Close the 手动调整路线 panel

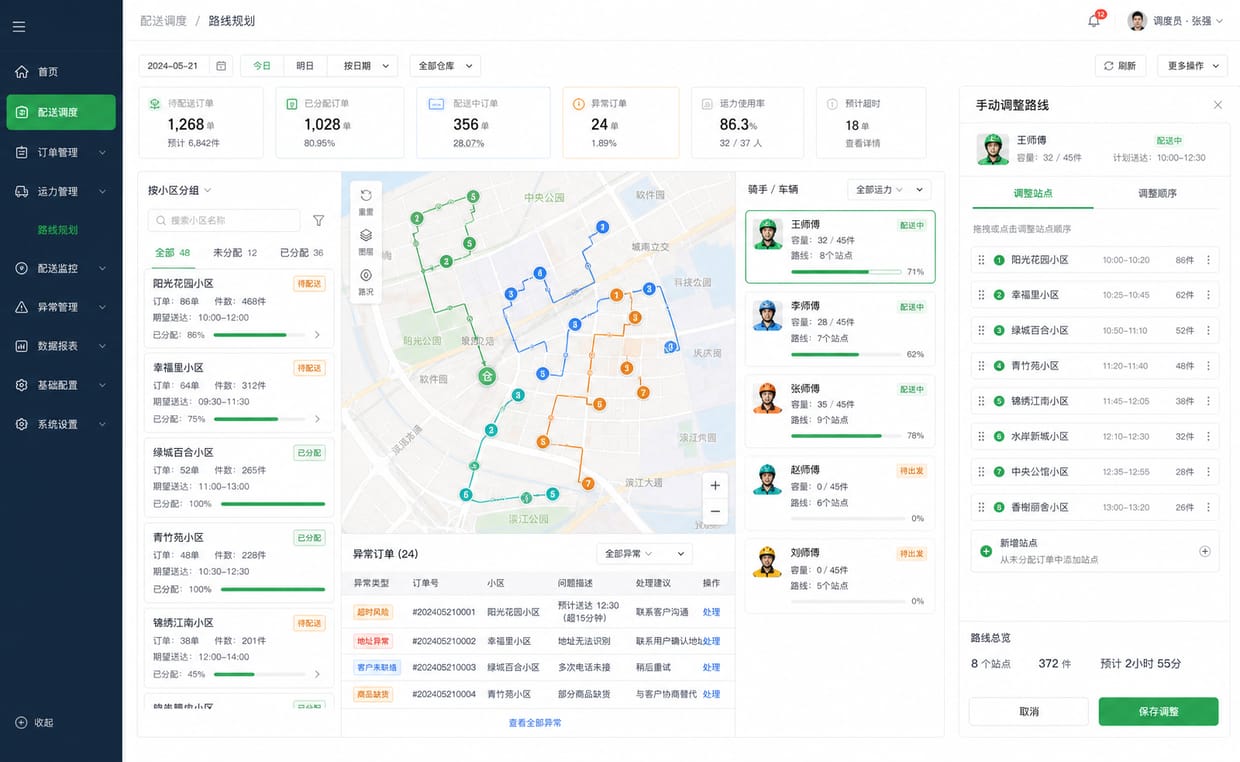click(x=1217, y=105)
